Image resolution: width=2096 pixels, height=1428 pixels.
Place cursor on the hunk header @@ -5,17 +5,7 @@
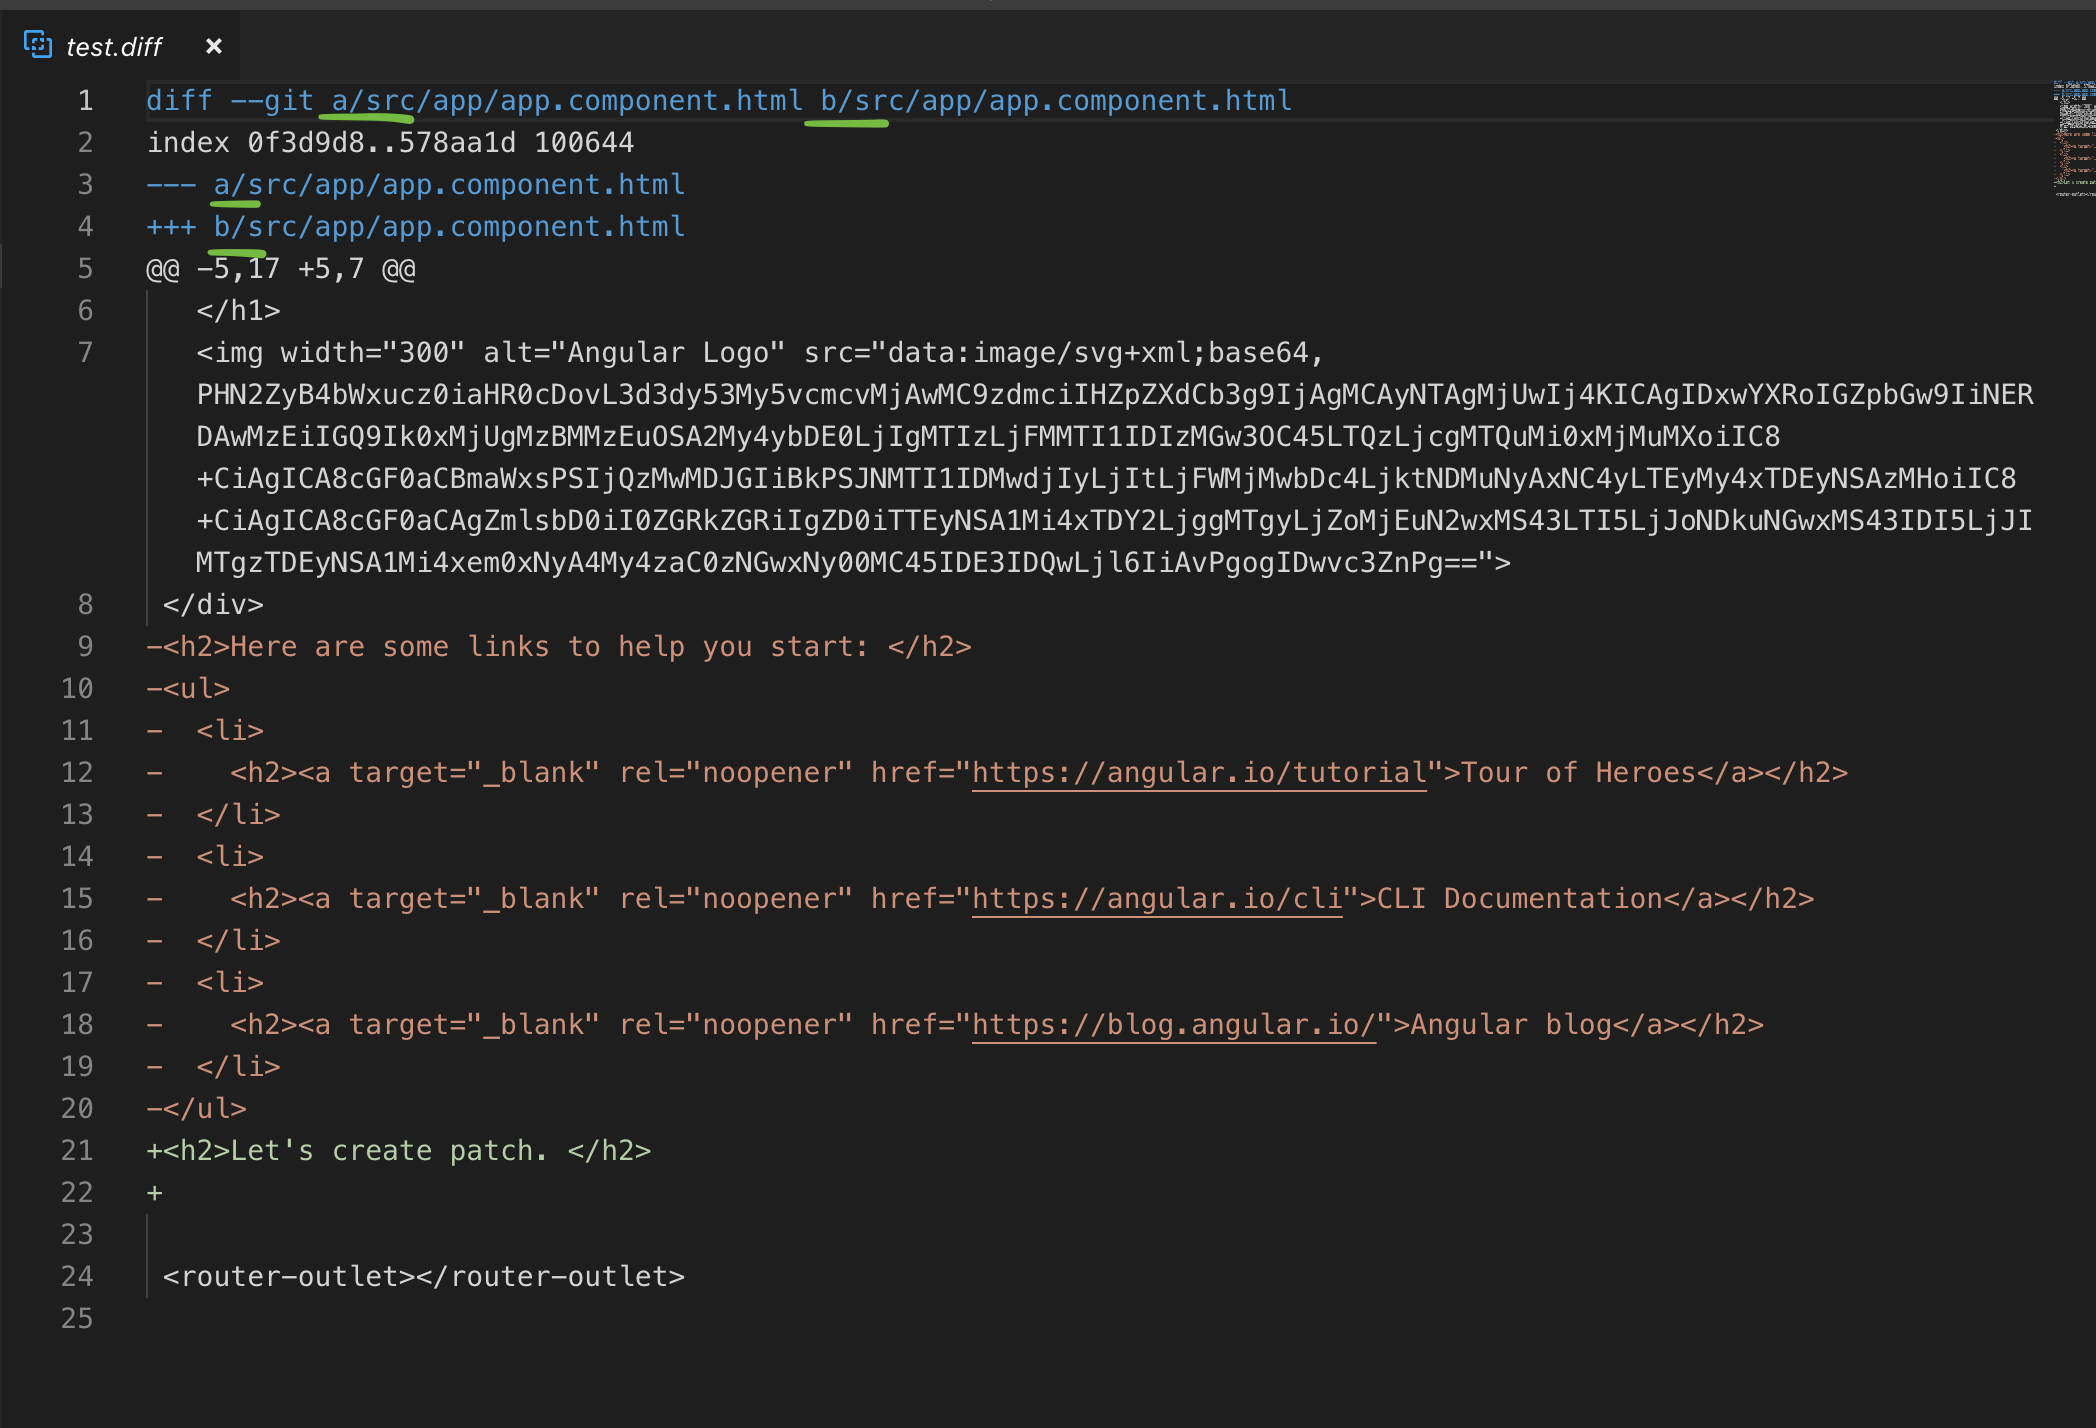click(280, 268)
